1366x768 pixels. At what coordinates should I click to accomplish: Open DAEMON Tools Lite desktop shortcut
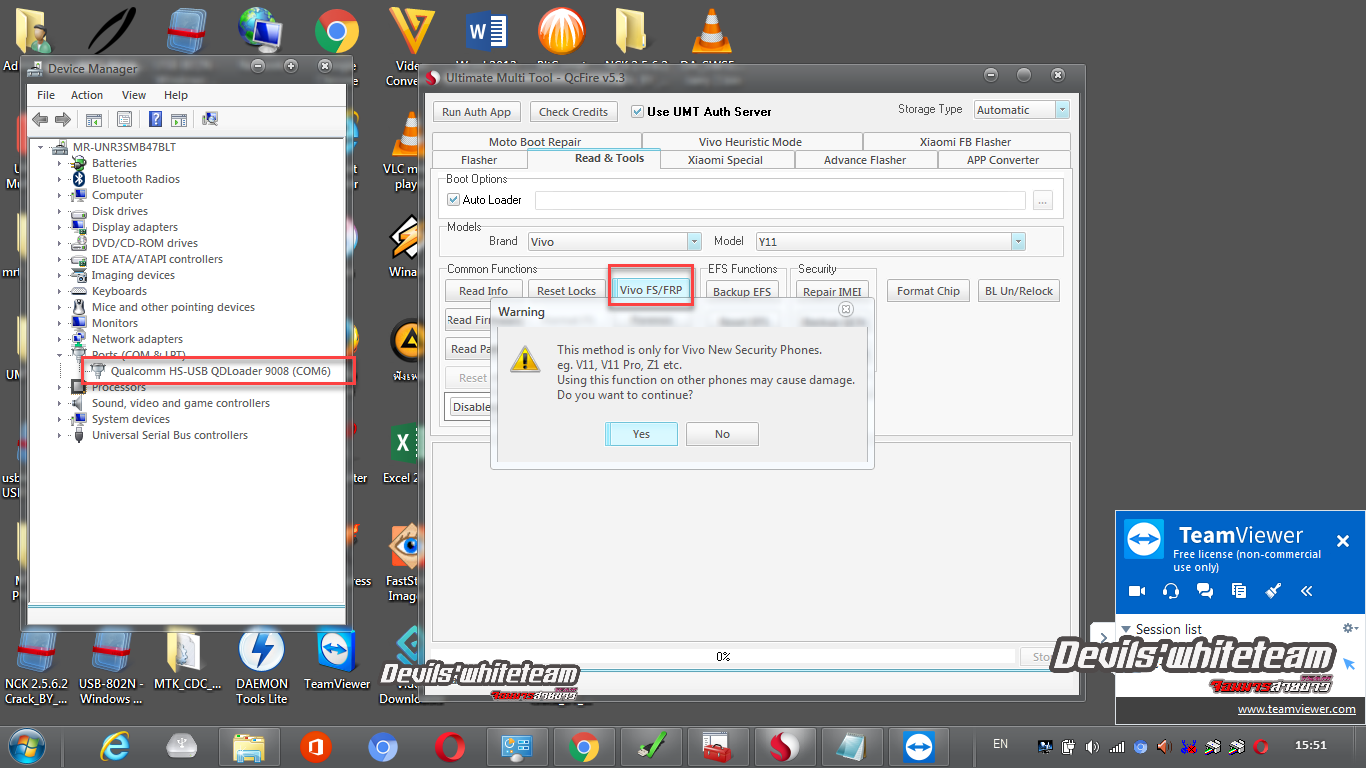tap(262, 664)
